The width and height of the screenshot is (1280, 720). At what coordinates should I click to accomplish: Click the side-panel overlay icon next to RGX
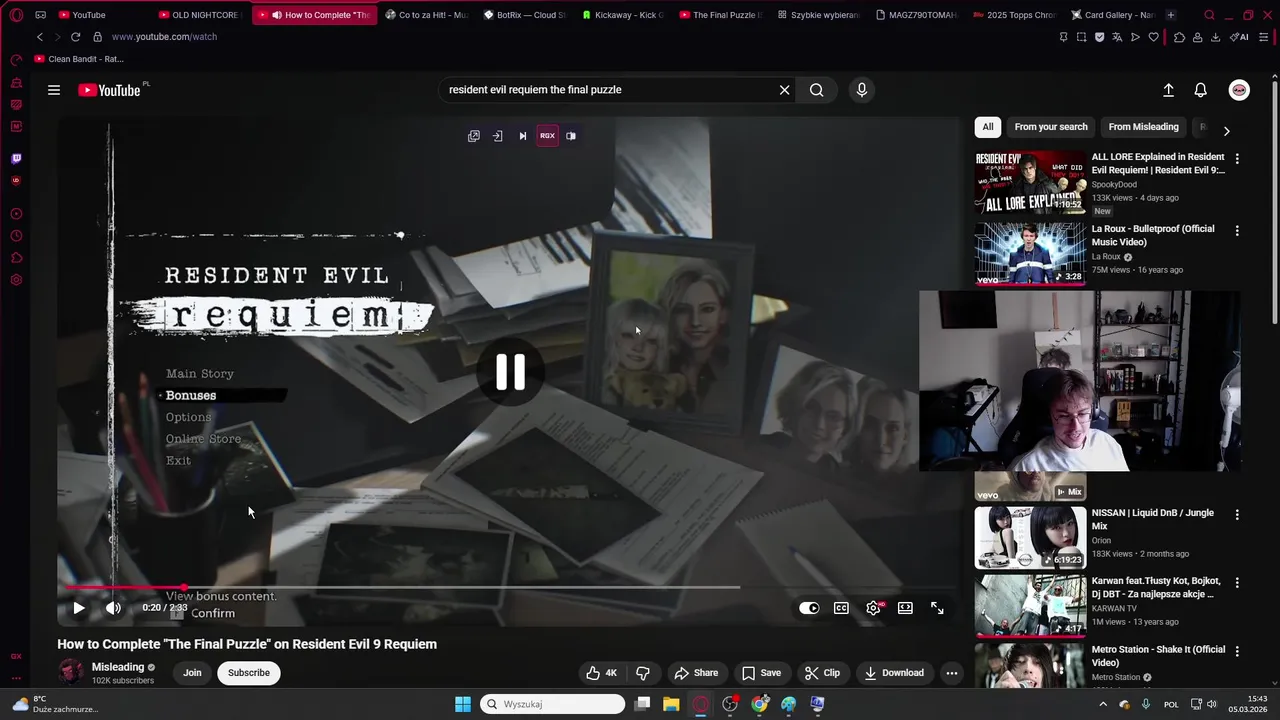coord(571,136)
